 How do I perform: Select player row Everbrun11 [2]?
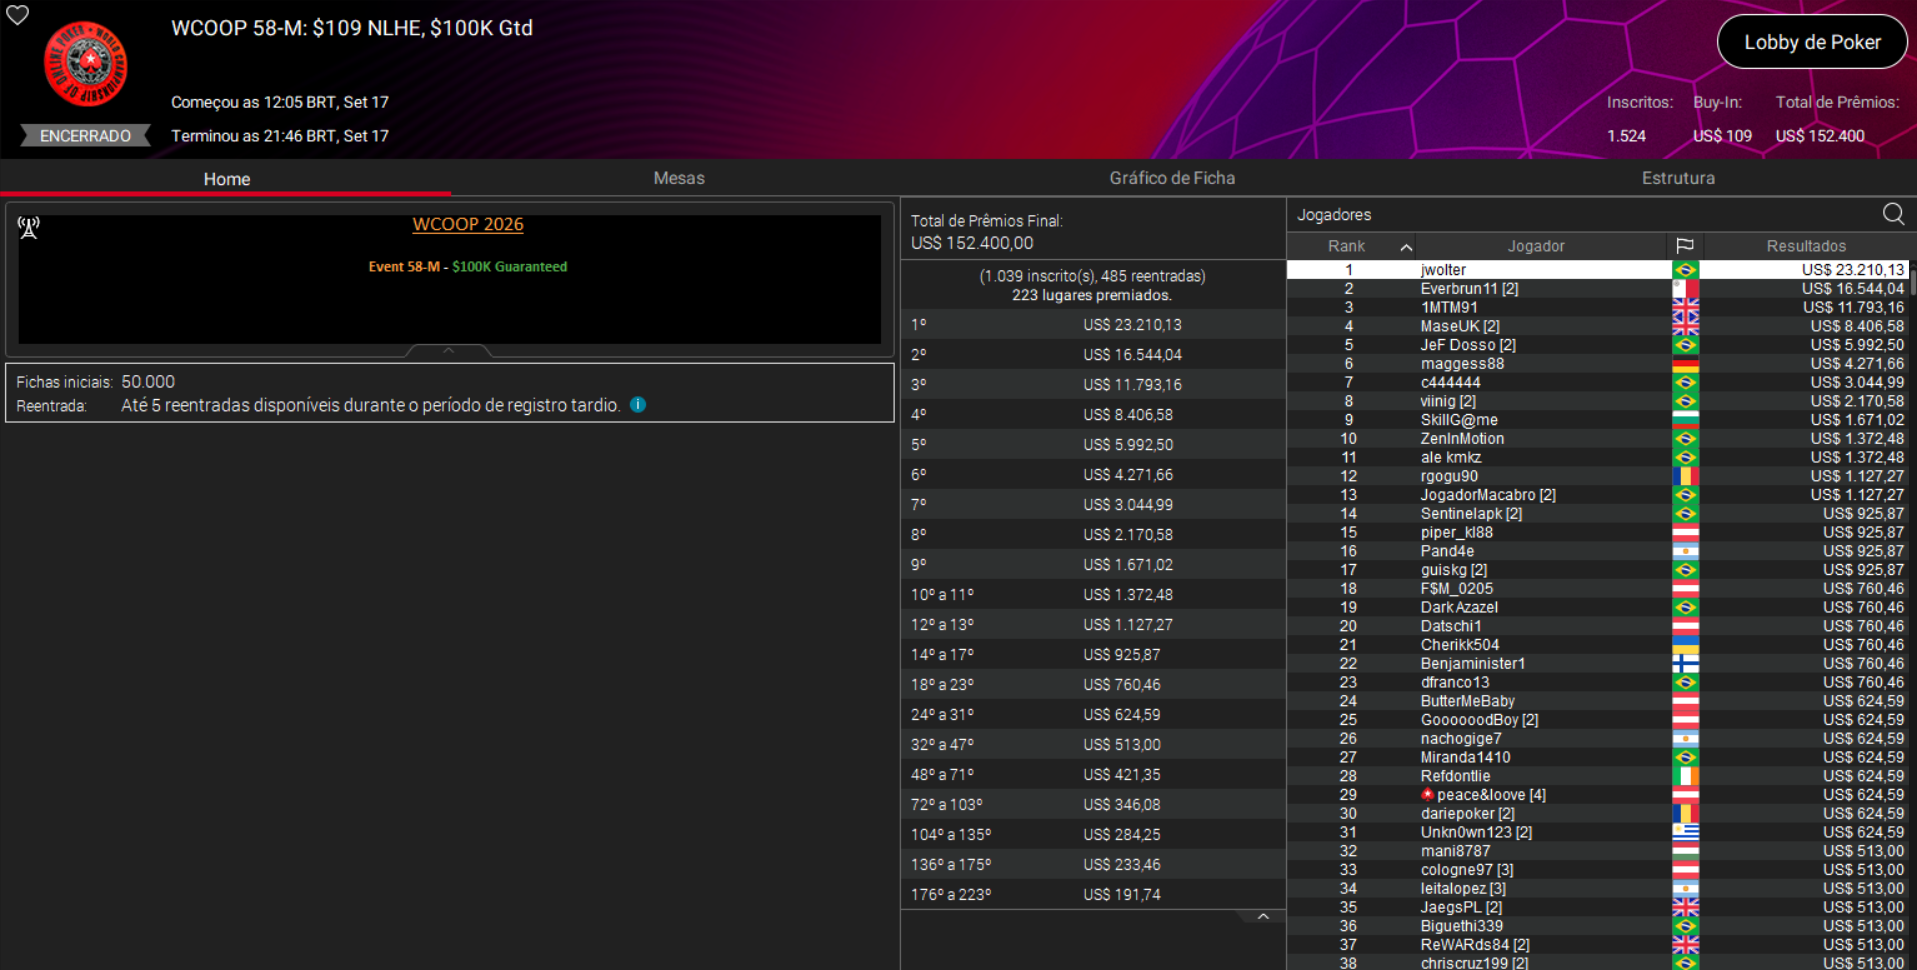1597,289
